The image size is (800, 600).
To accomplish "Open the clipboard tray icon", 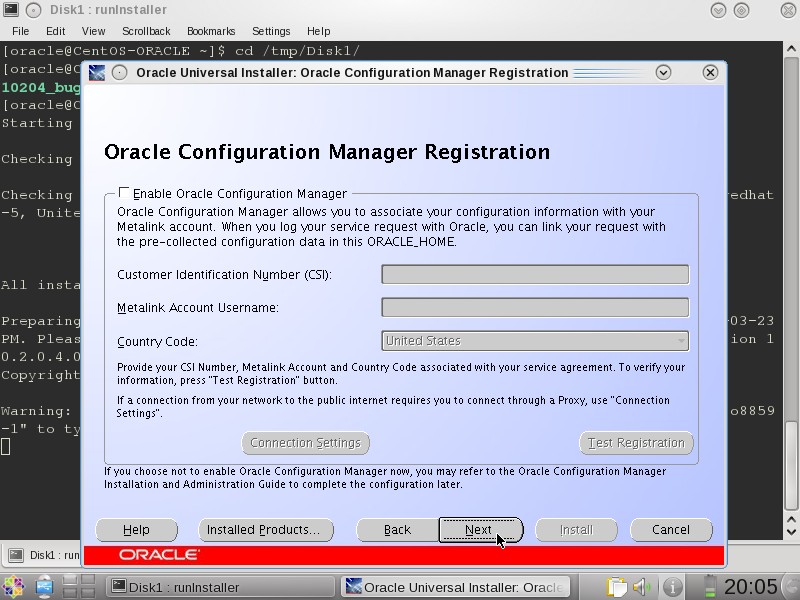I will 617,587.
